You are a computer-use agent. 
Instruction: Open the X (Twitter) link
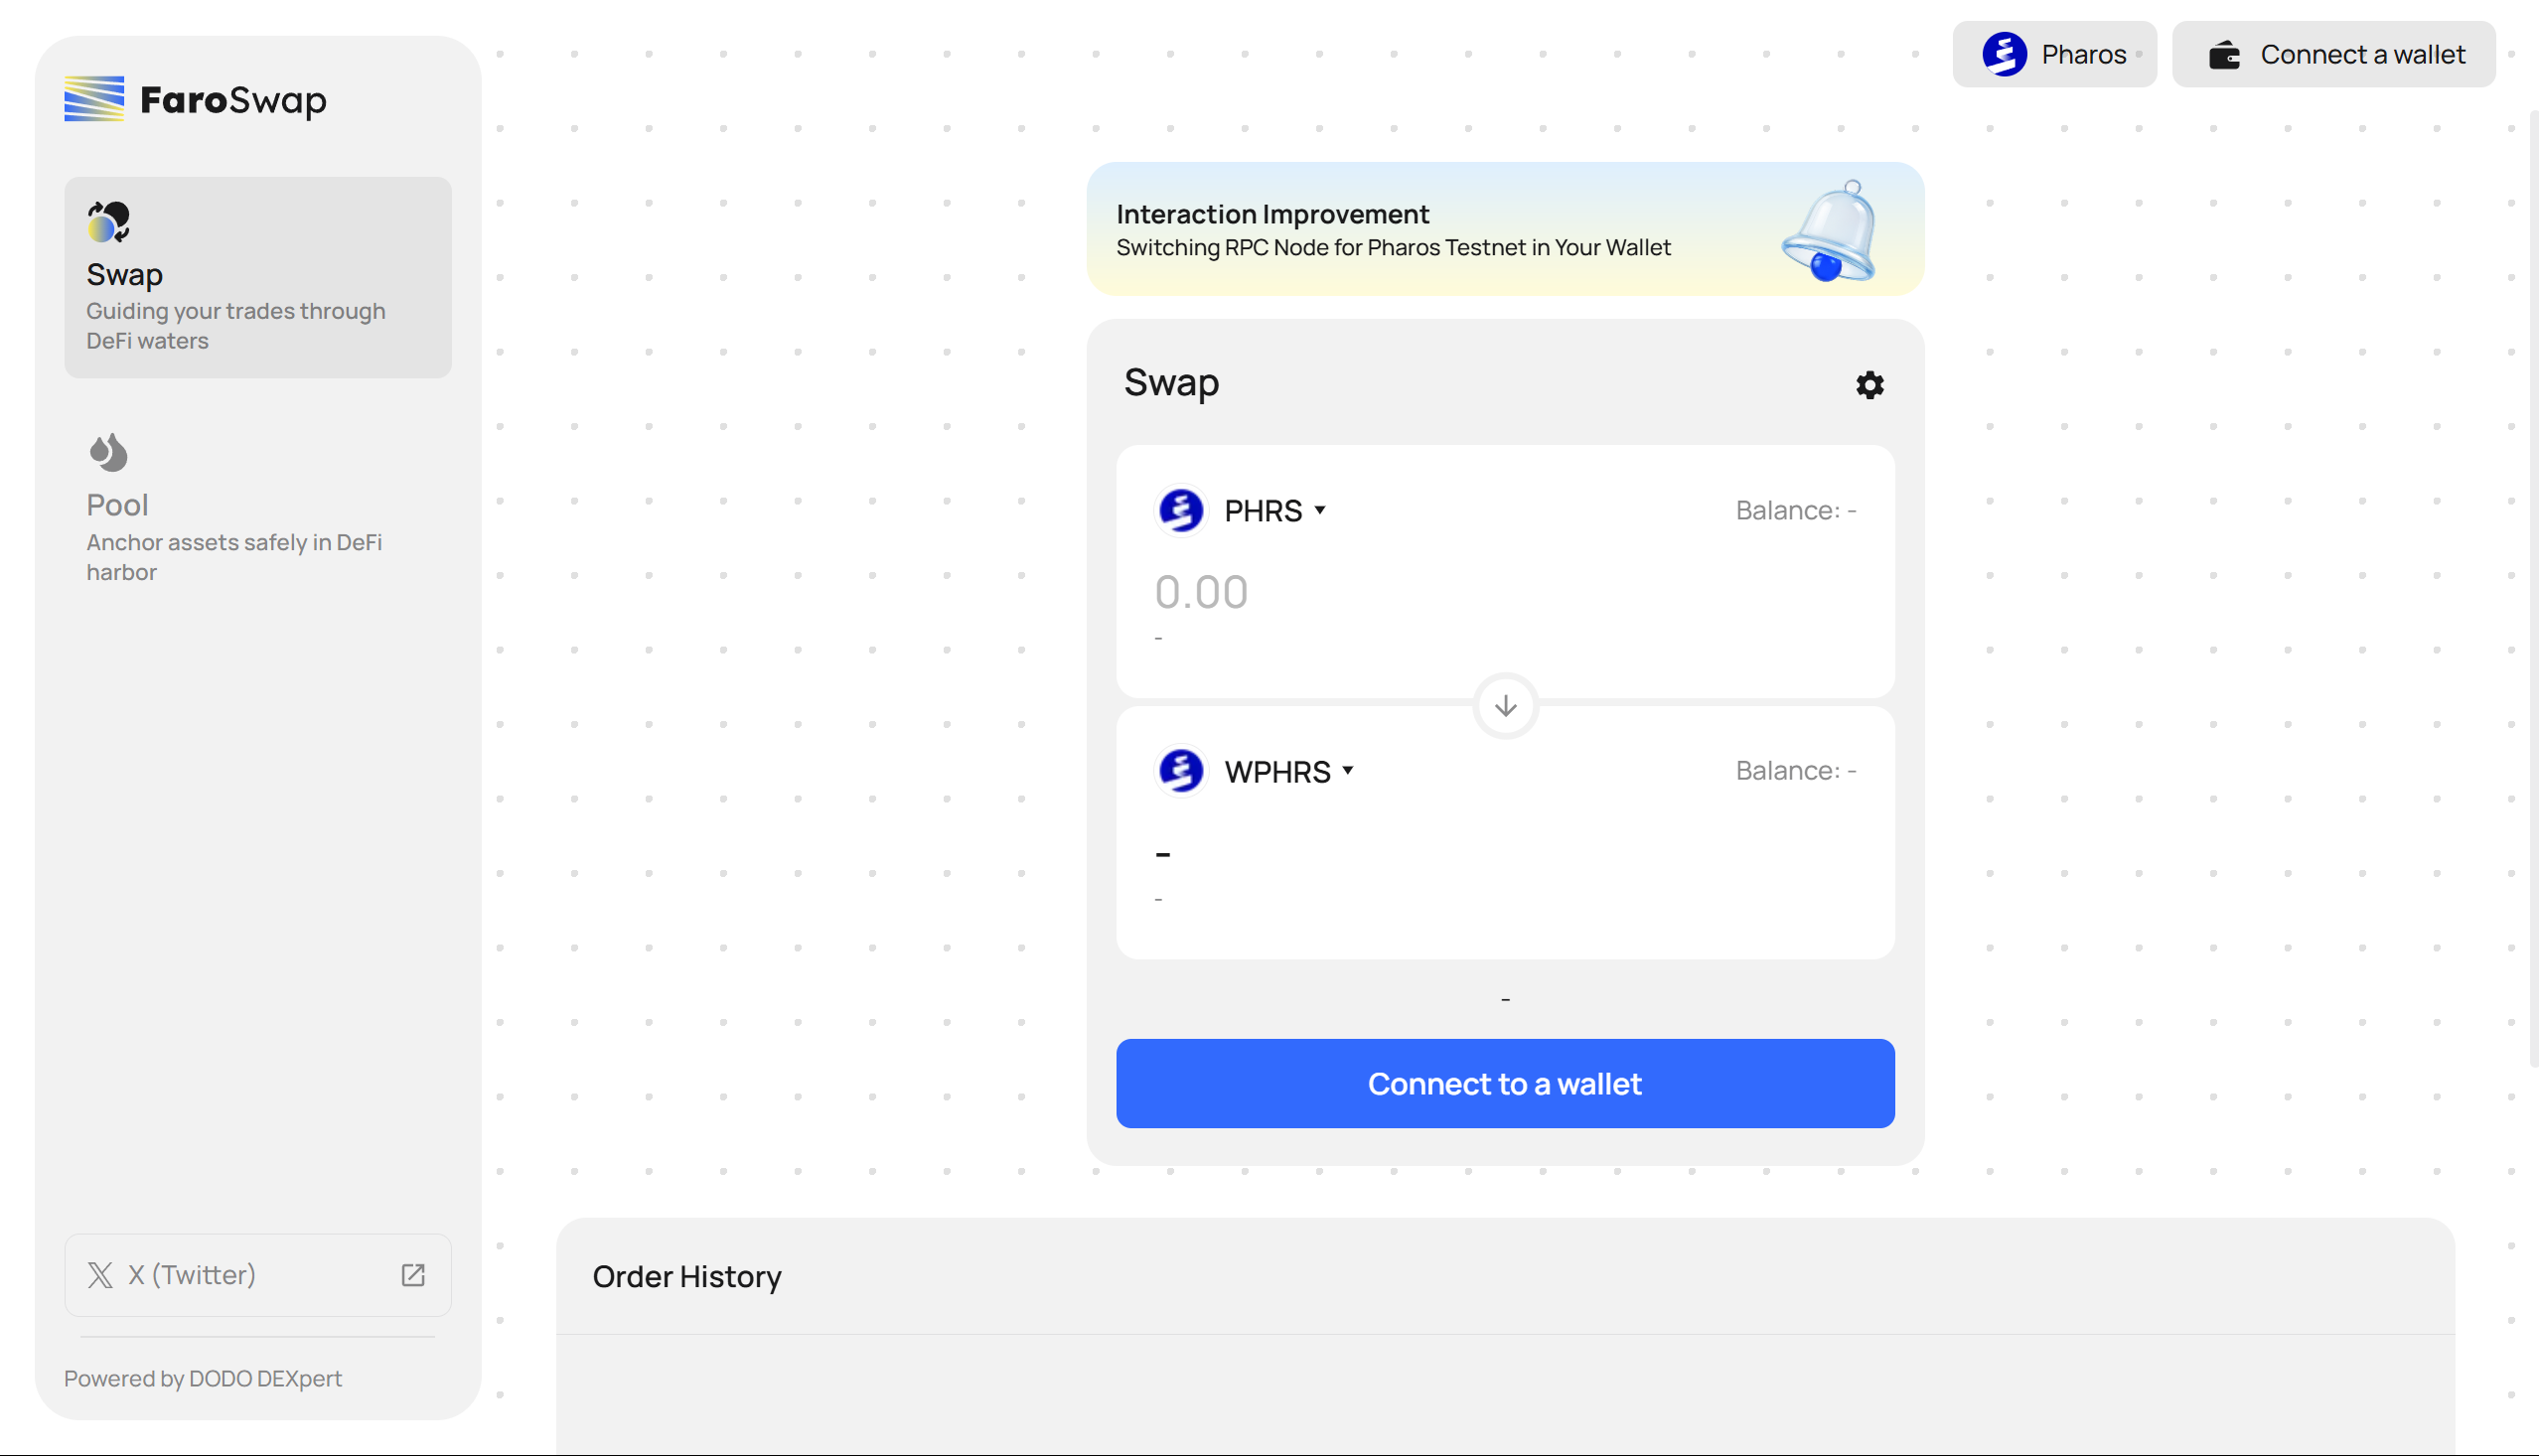click(258, 1275)
